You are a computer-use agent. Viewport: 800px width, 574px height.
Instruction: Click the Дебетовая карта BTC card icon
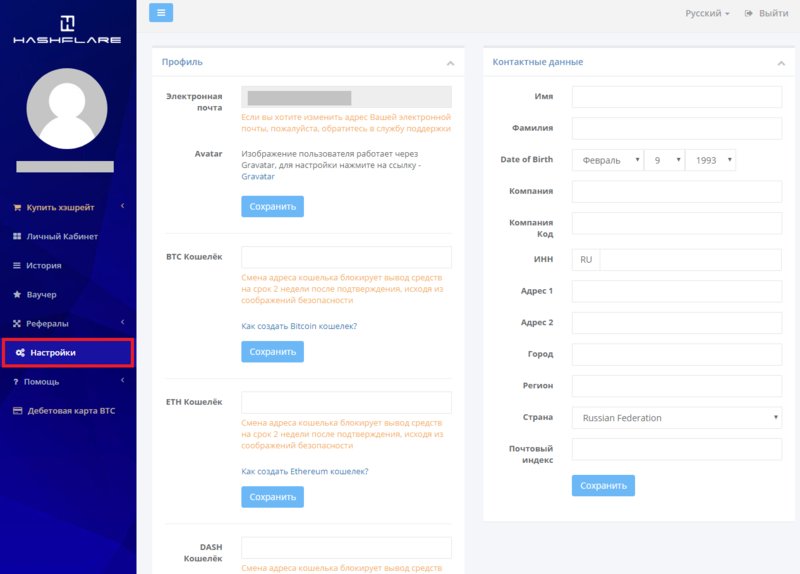(x=17, y=411)
